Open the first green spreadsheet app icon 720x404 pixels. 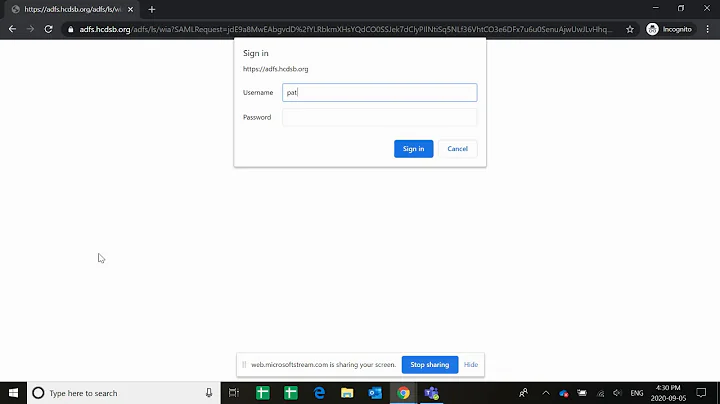point(263,393)
